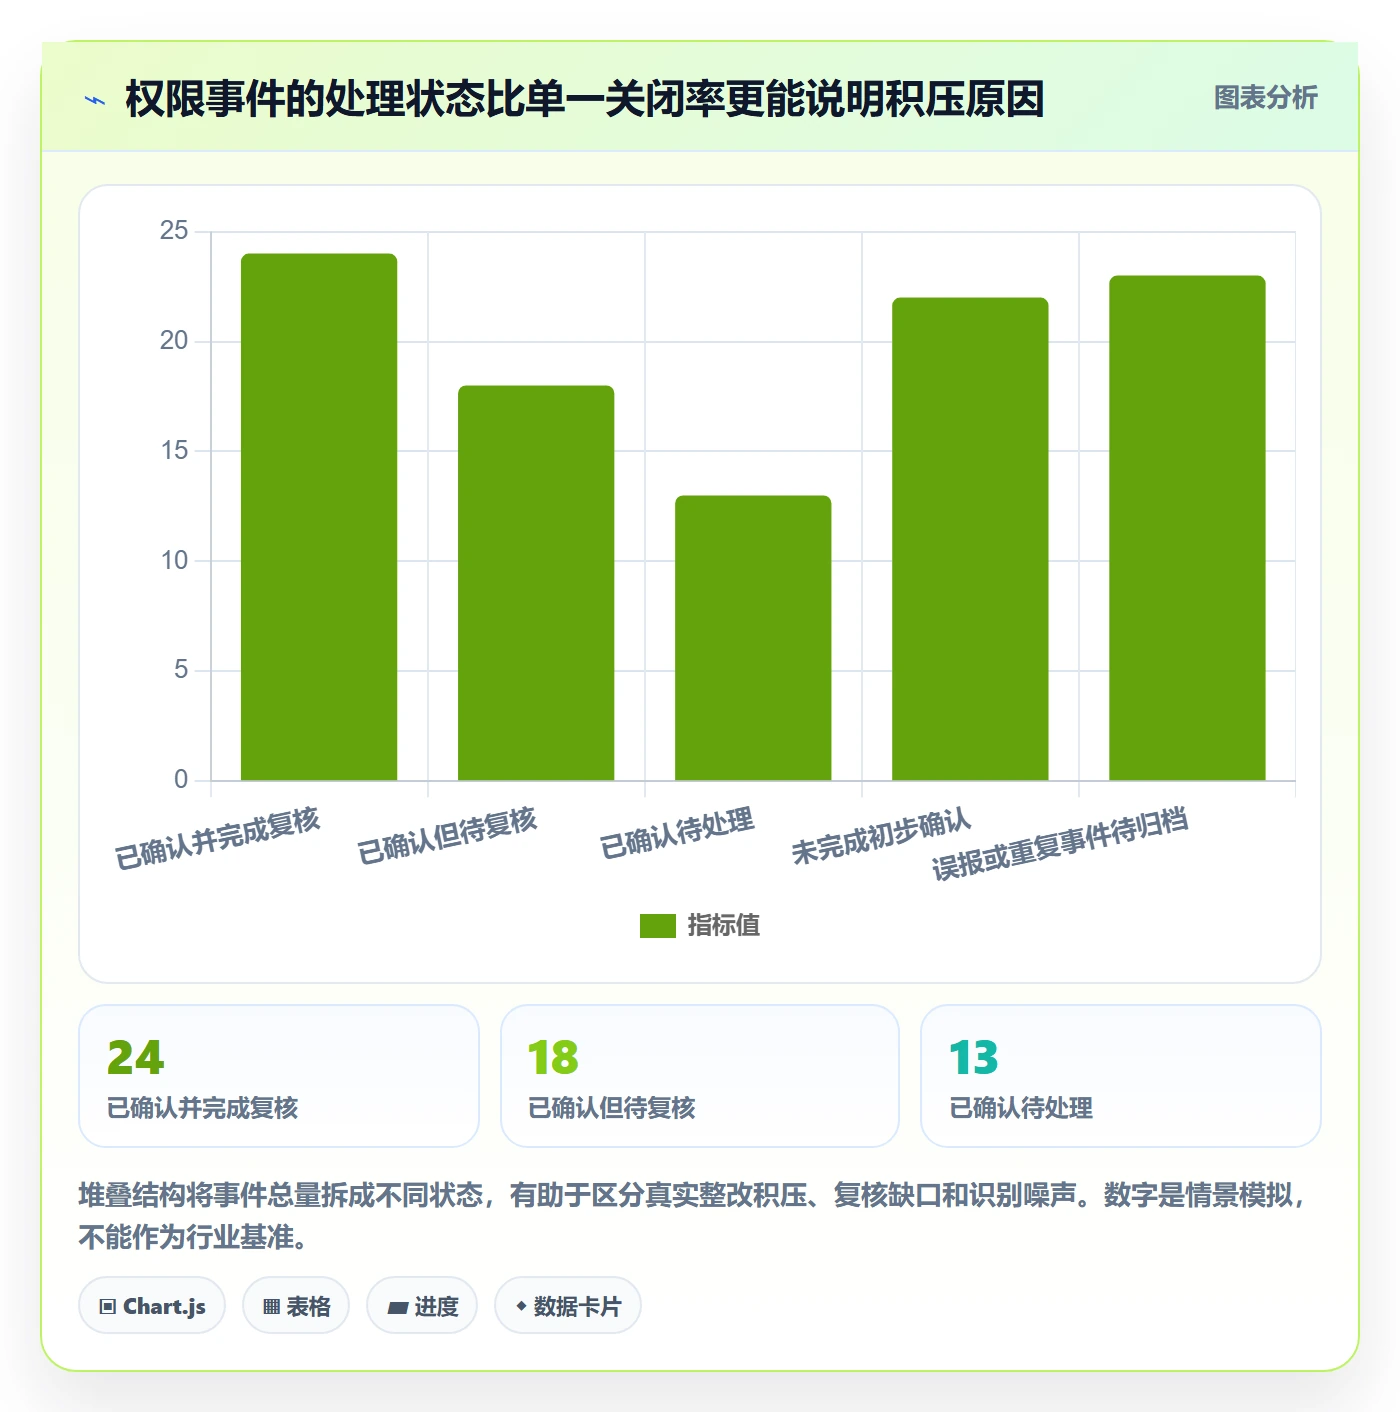Click the y-axis value 0
The image size is (1400, 1412).
tap(181, 780)
